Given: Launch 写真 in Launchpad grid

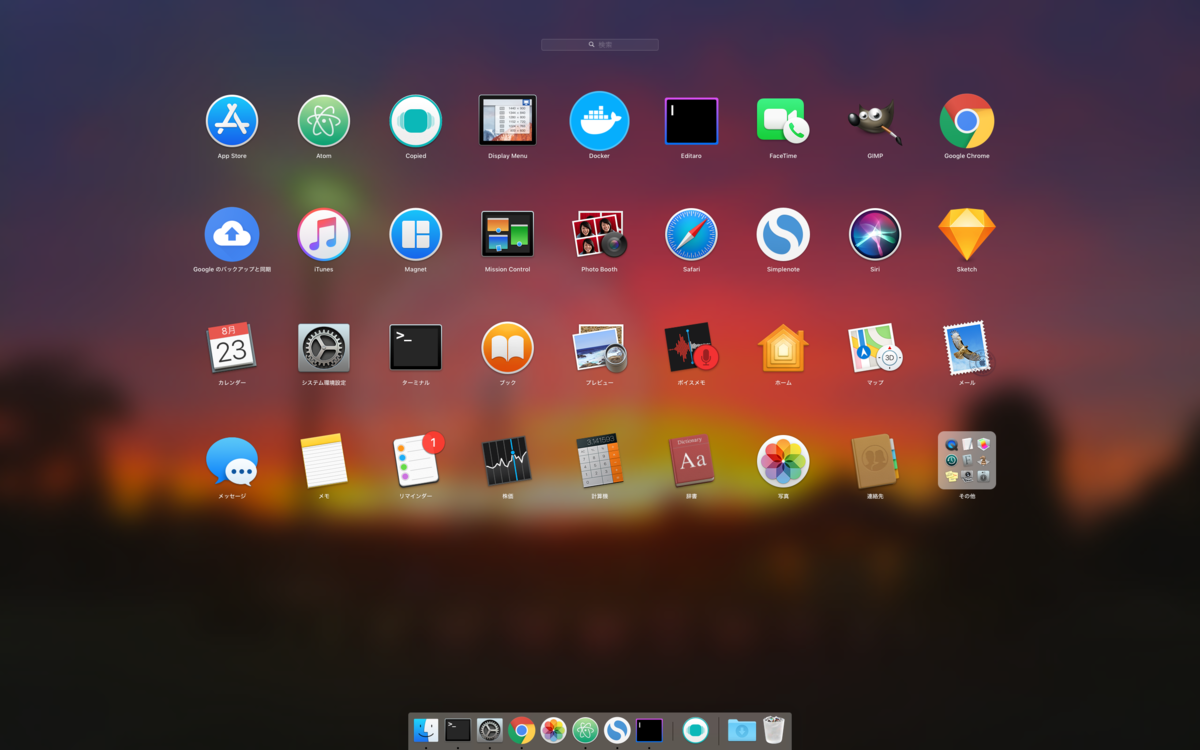Looking at the screenshot, I should click(x=783, y=461).
